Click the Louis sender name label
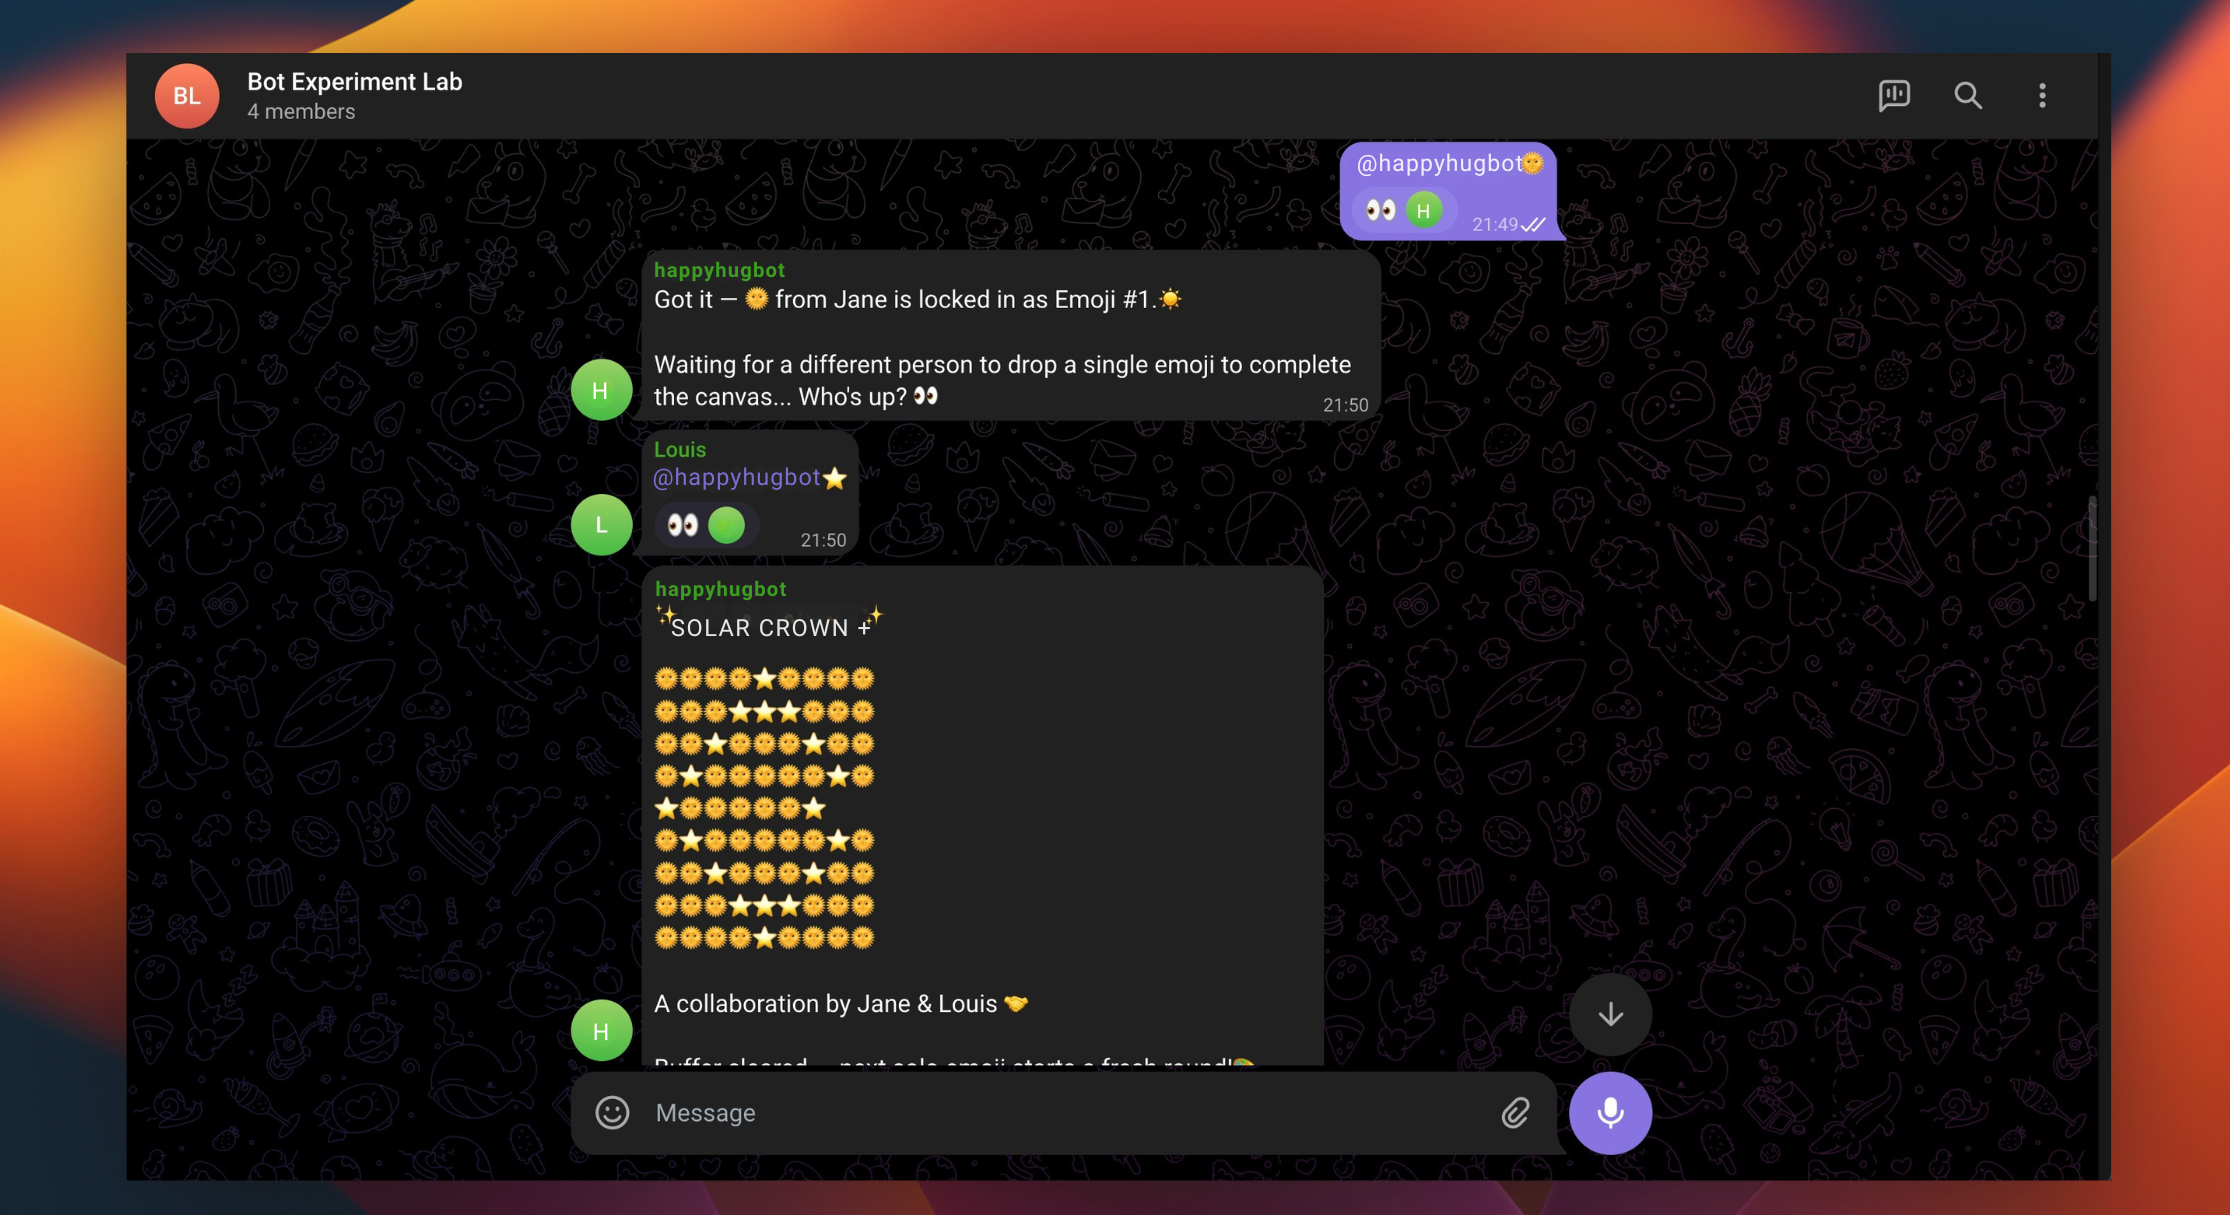The image size is (2230, 1215). tap(680, 450)
